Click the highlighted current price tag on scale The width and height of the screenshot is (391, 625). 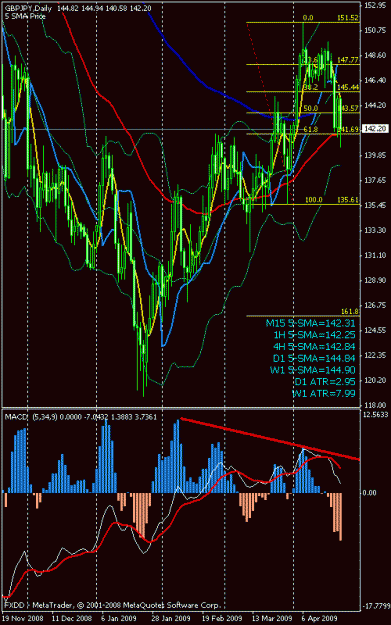pyautogui.click(x=375, y=129)
